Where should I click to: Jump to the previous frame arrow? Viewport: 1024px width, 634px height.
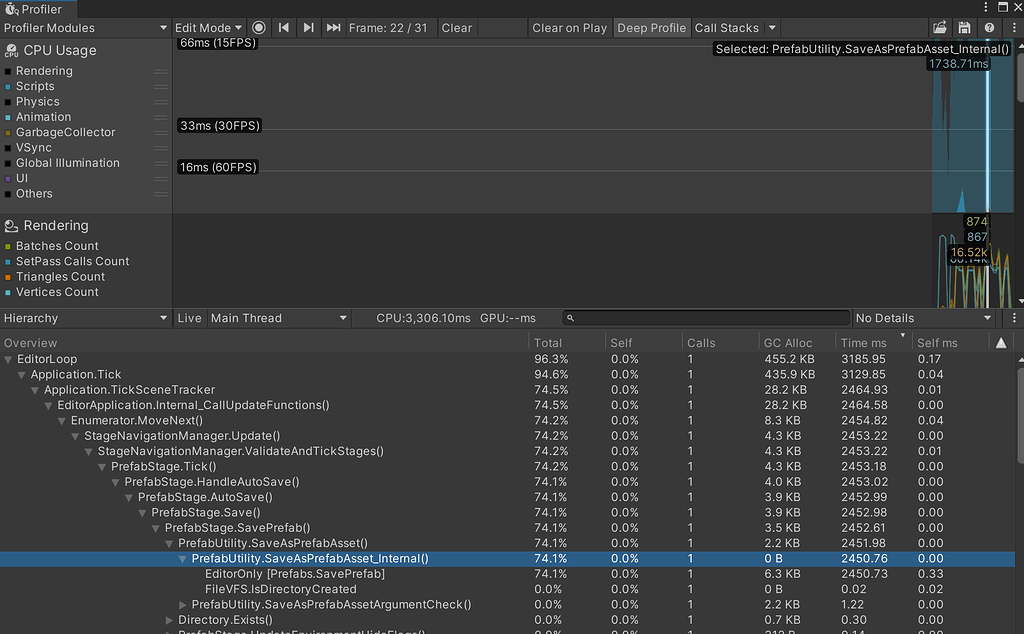point(284,28)
